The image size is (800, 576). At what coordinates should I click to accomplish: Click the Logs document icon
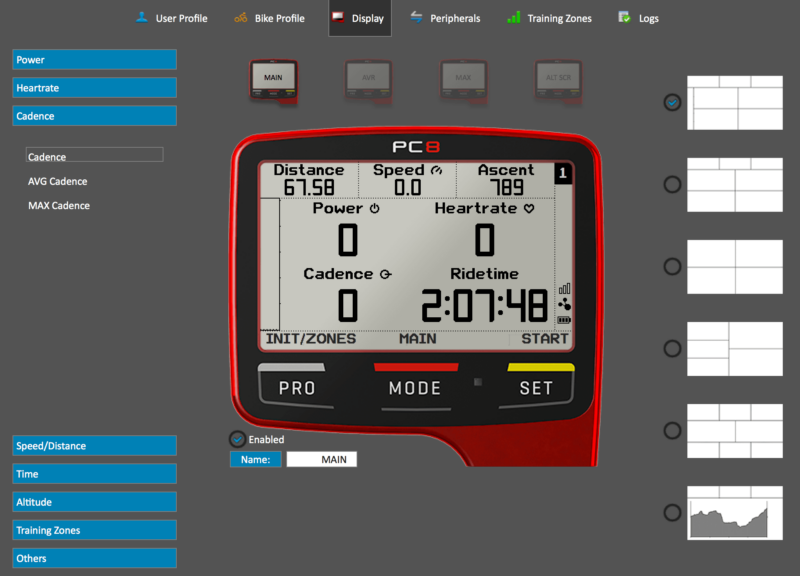(624, 18)
